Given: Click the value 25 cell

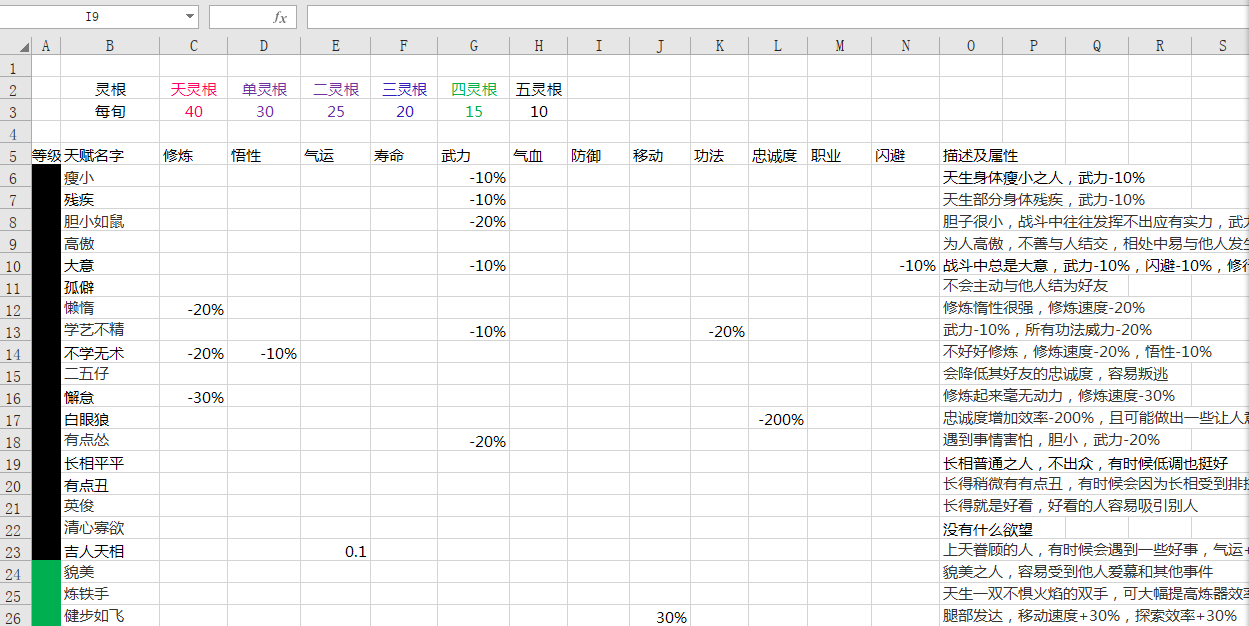Looking at the screenshot, I should pos(335,111).
